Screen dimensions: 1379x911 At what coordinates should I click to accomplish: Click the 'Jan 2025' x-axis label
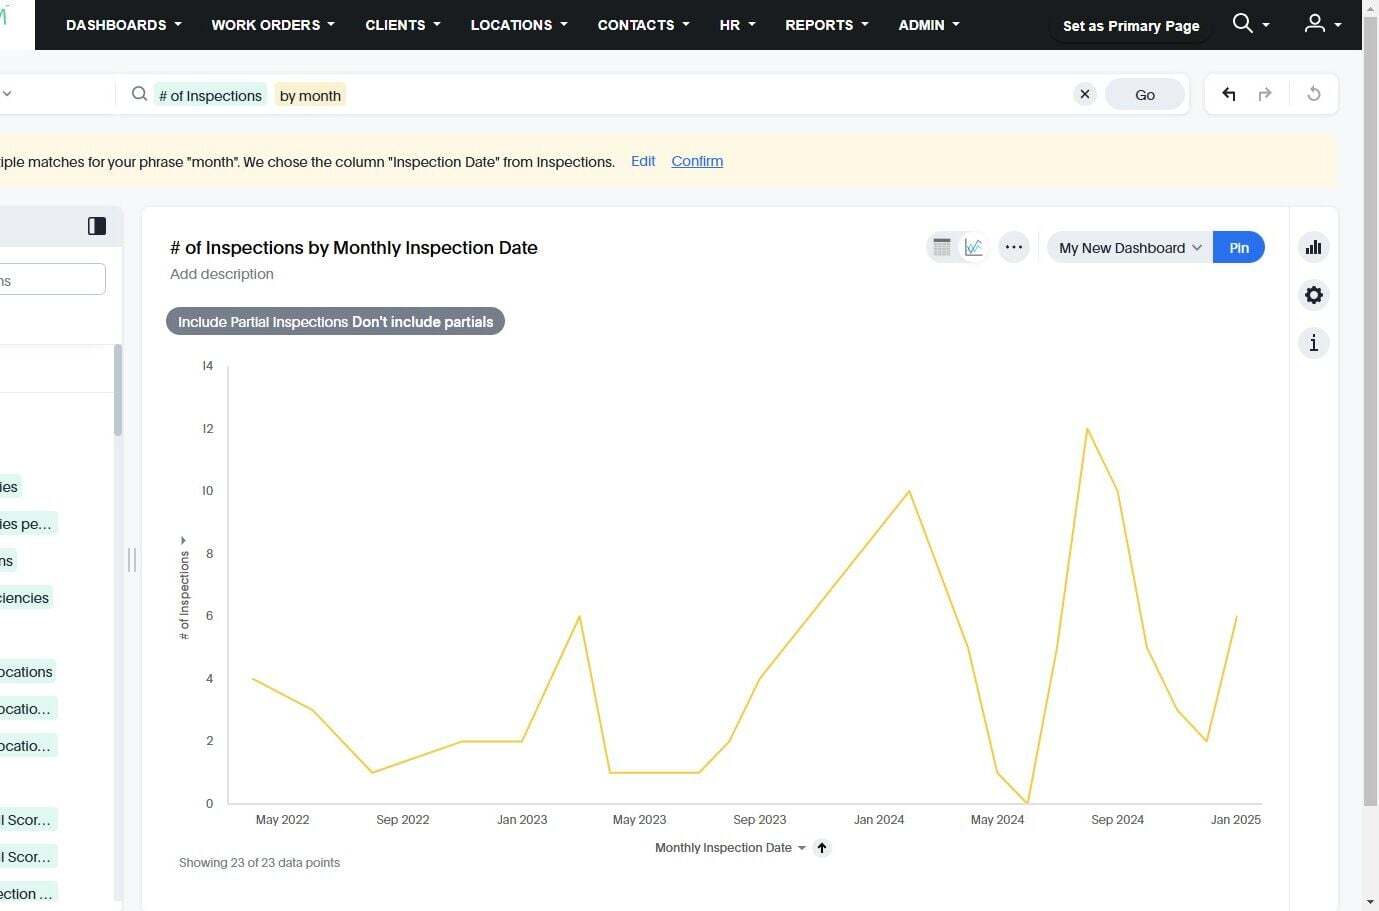[1236, 820]
